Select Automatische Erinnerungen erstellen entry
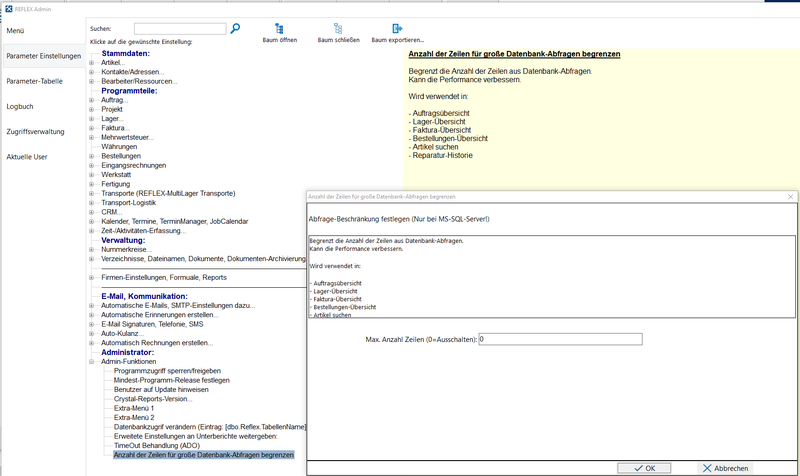The width and height of the screenshot is (800, 476). (160, 315)
